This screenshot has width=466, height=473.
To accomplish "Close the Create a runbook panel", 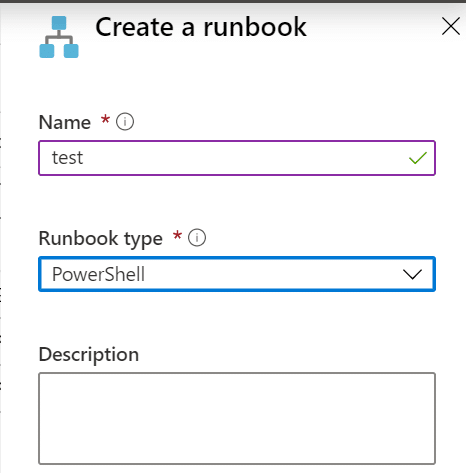I will pyautogui.click(x=451, y=27).
